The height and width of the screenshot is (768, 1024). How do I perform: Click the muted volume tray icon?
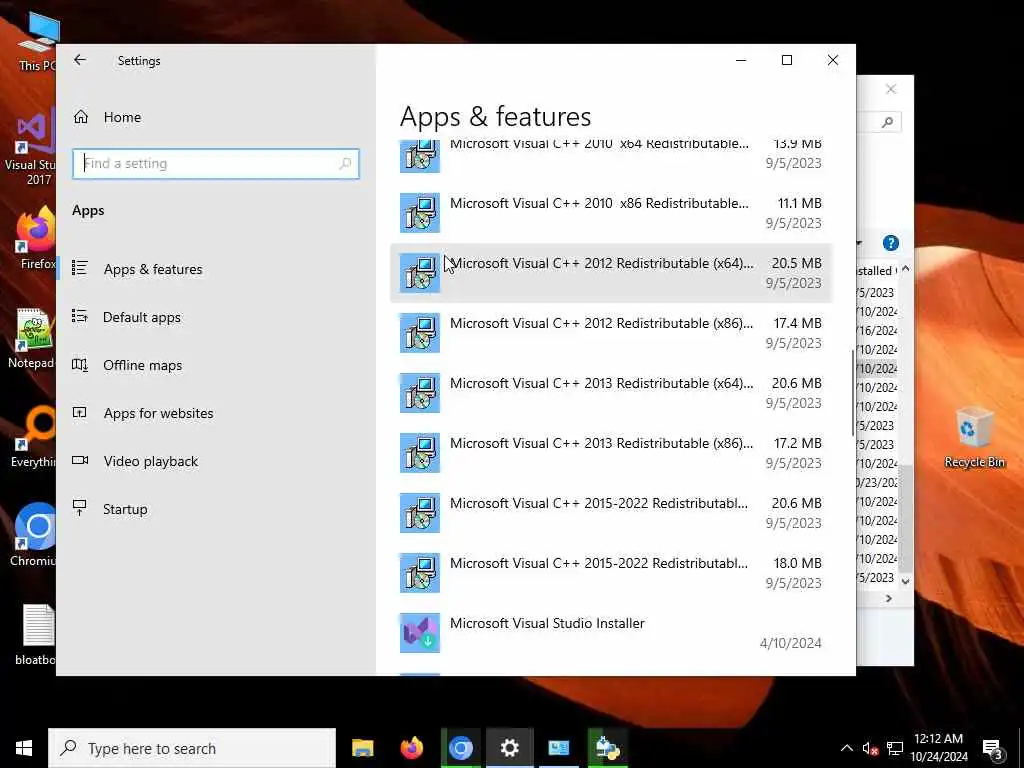tap(870, 748)
